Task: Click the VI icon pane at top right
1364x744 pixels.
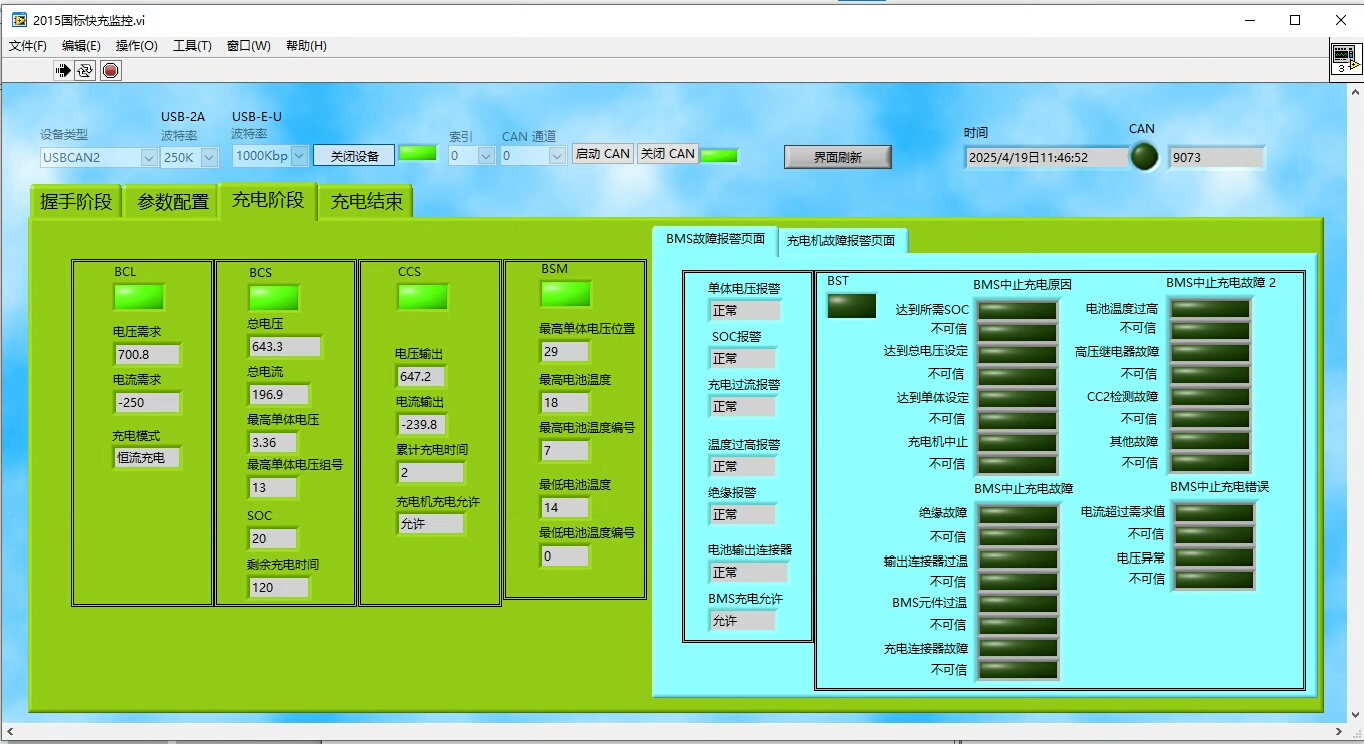Action: tap(1346, 59)
